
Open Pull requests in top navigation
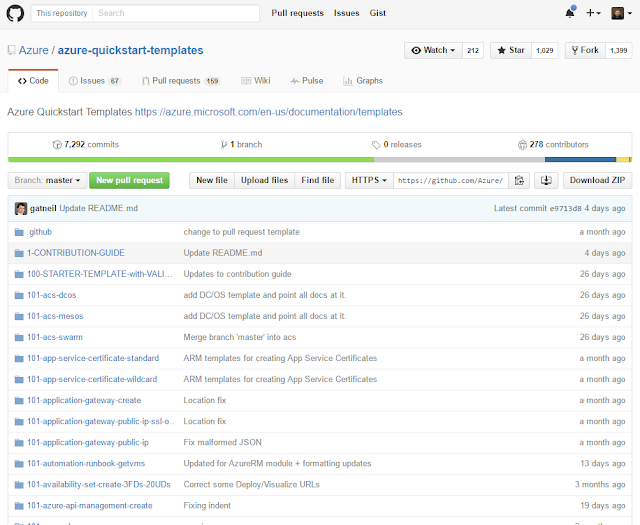pos(297,13)
